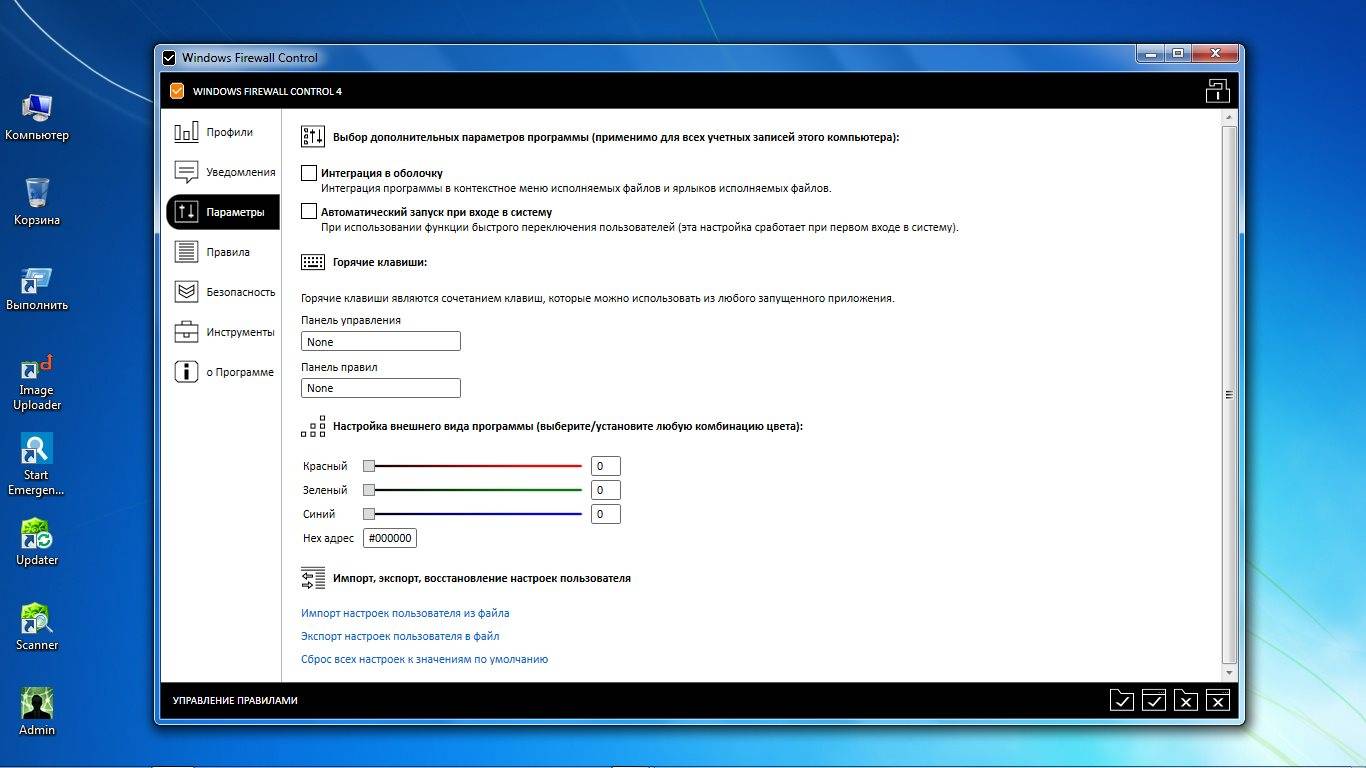The image size is (1366, 768).
Task: Click Сброс всех настроек к значениям
Action: click(x=424, y=659)
